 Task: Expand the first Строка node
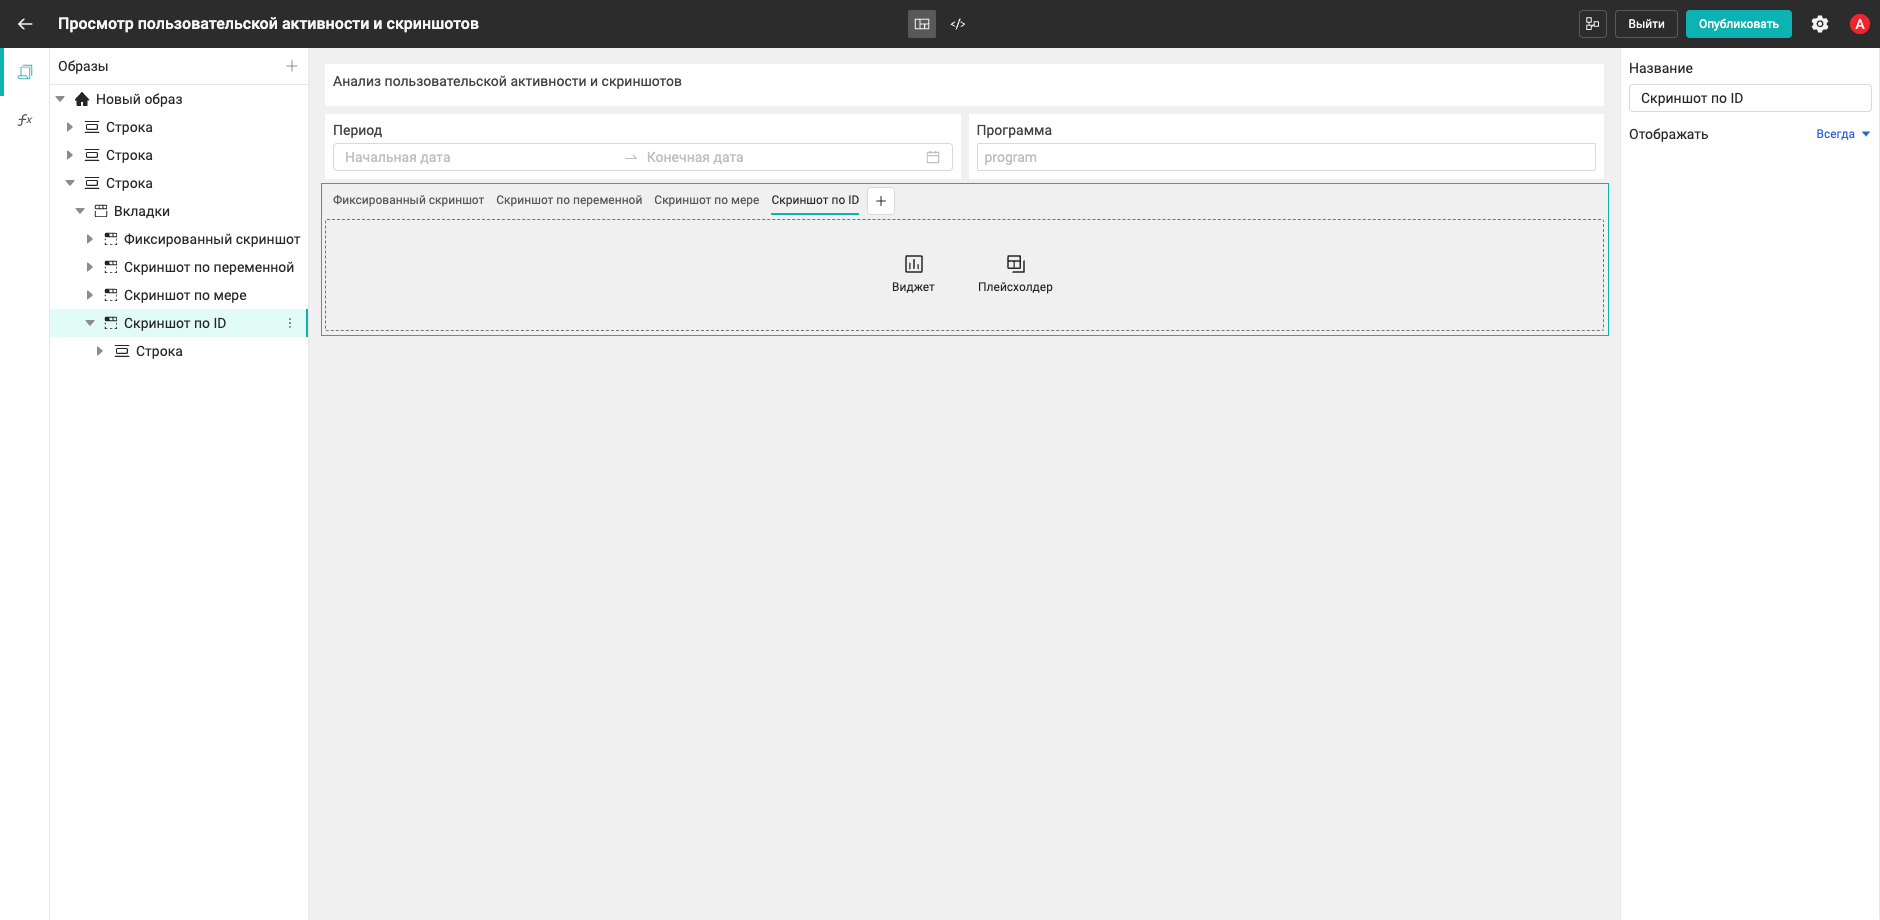click(70, 127)
